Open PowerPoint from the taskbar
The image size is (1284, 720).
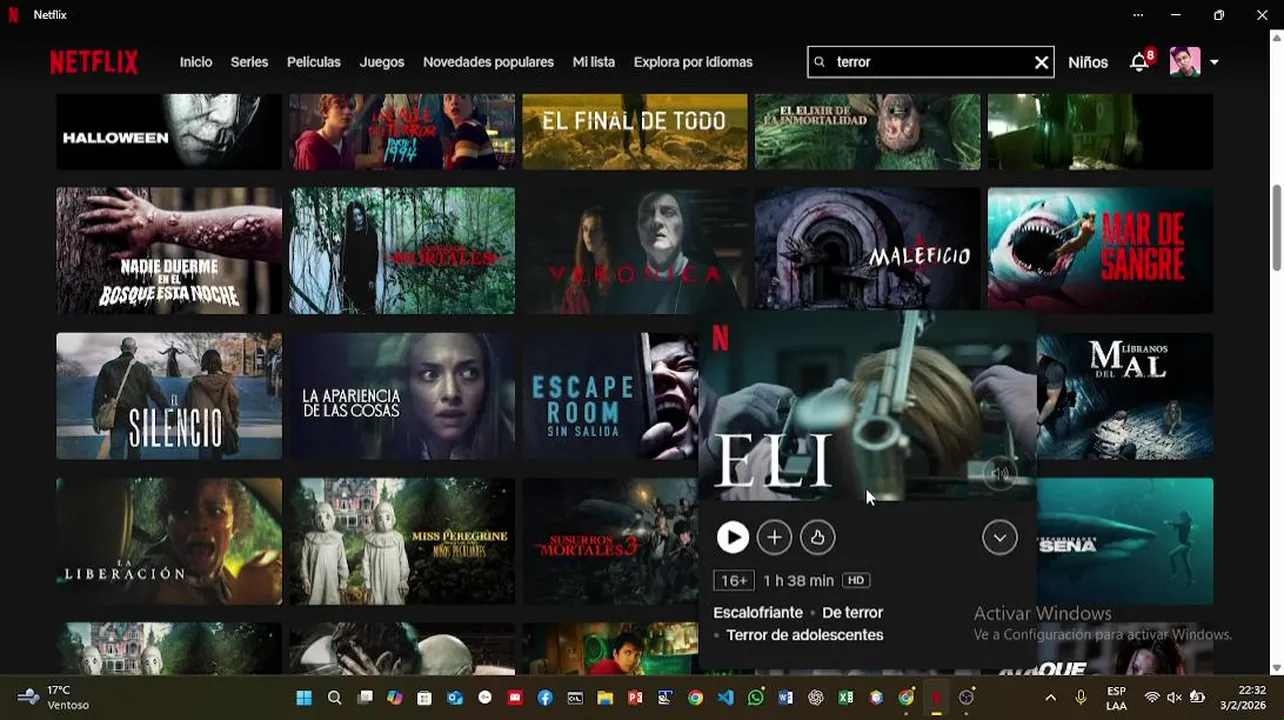[x=635, y=698]
